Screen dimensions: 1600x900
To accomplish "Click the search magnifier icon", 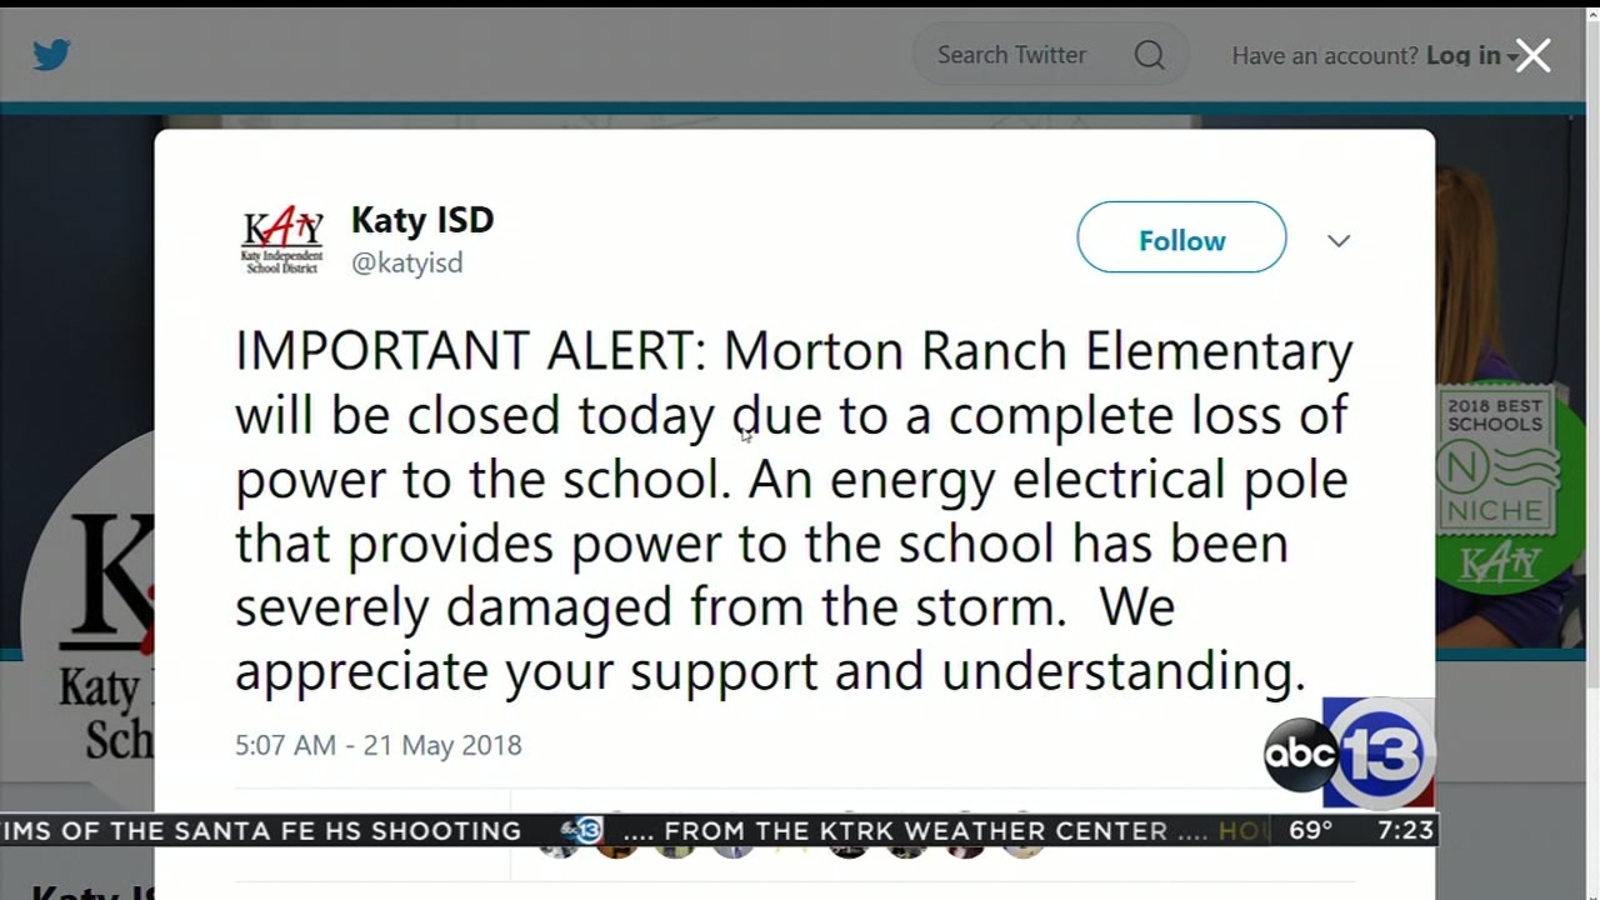I will click(1148, 56).
